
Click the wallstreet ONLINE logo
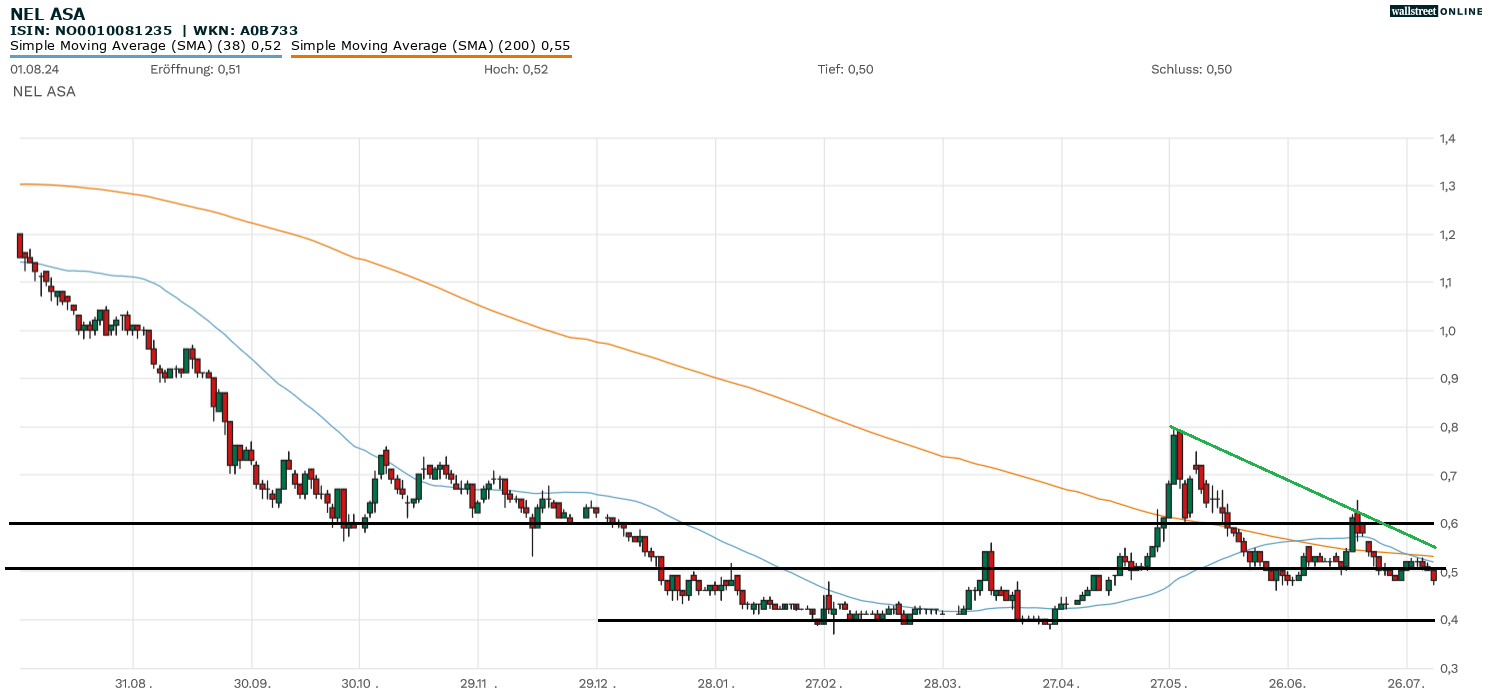(x=1437, y=11)
